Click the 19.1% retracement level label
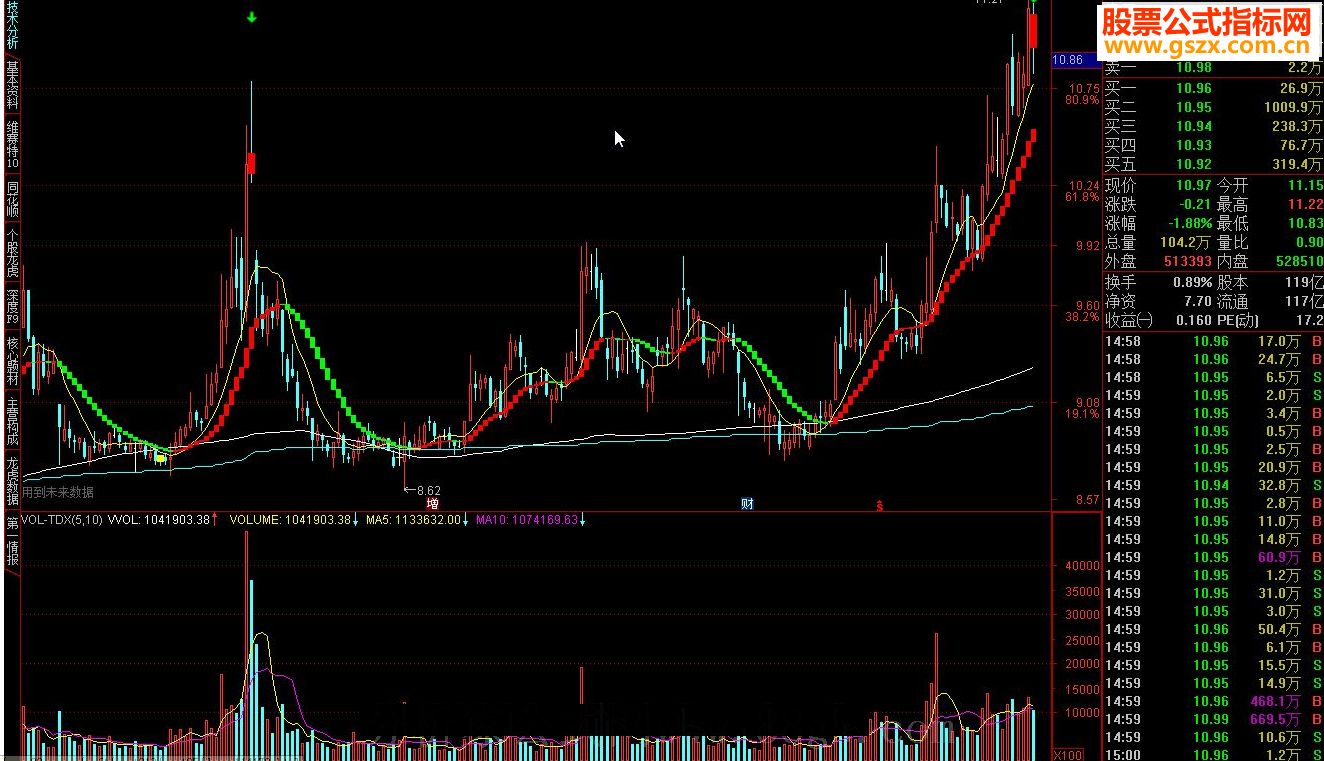This screenshot has height=761, width=1324. (x=1081, y=413)
